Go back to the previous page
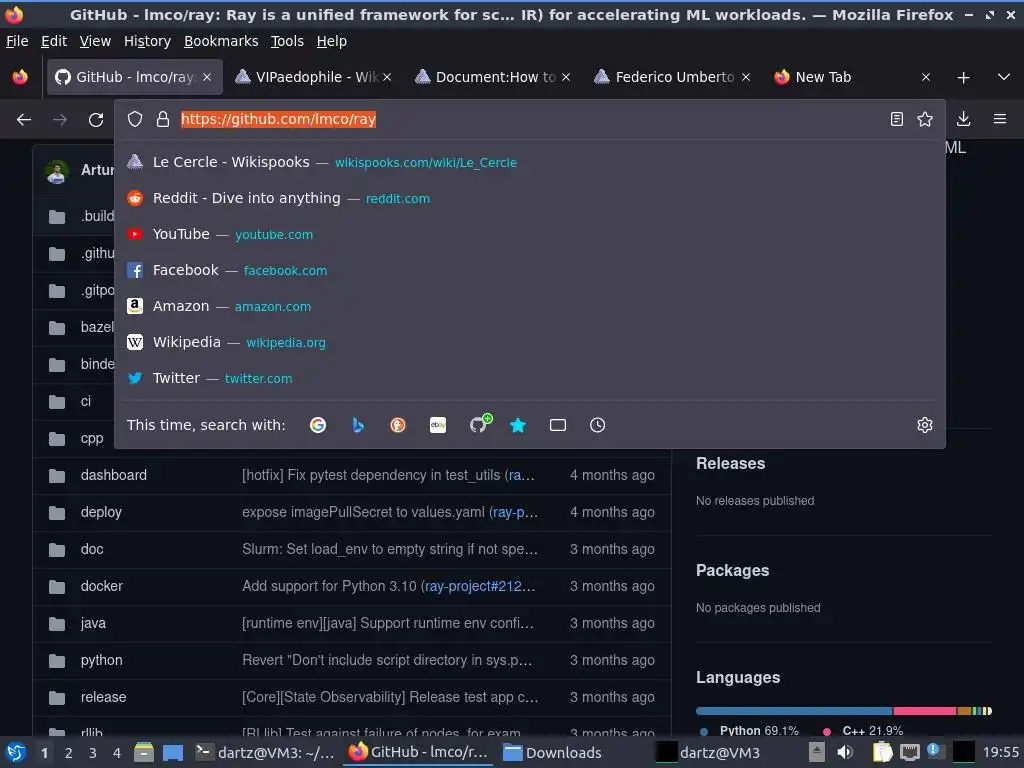Screen dimensions: 1024x768 tap(24, 120)
